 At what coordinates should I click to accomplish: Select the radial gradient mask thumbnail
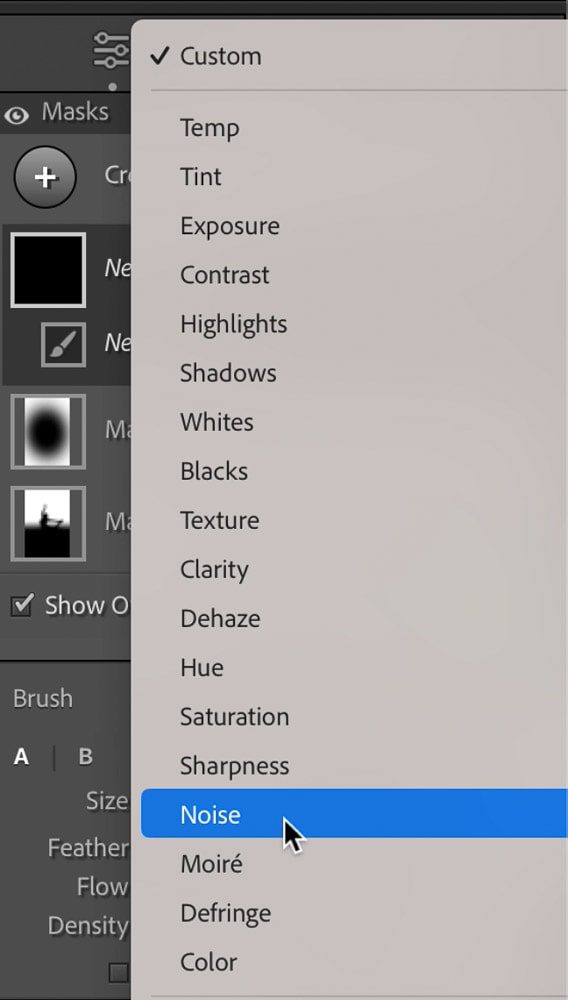click(x=48, y=432)
